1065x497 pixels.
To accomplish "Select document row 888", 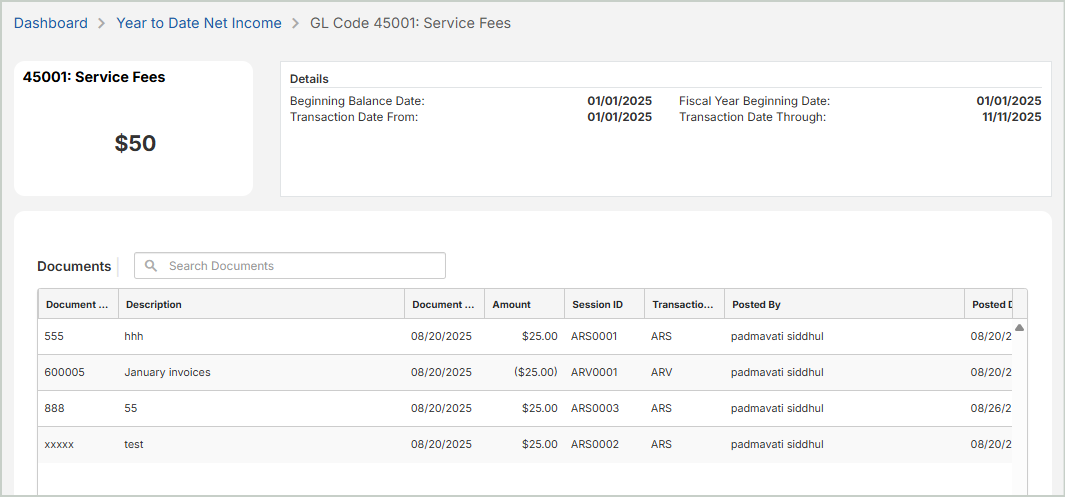I will click(x=54, y=408).
